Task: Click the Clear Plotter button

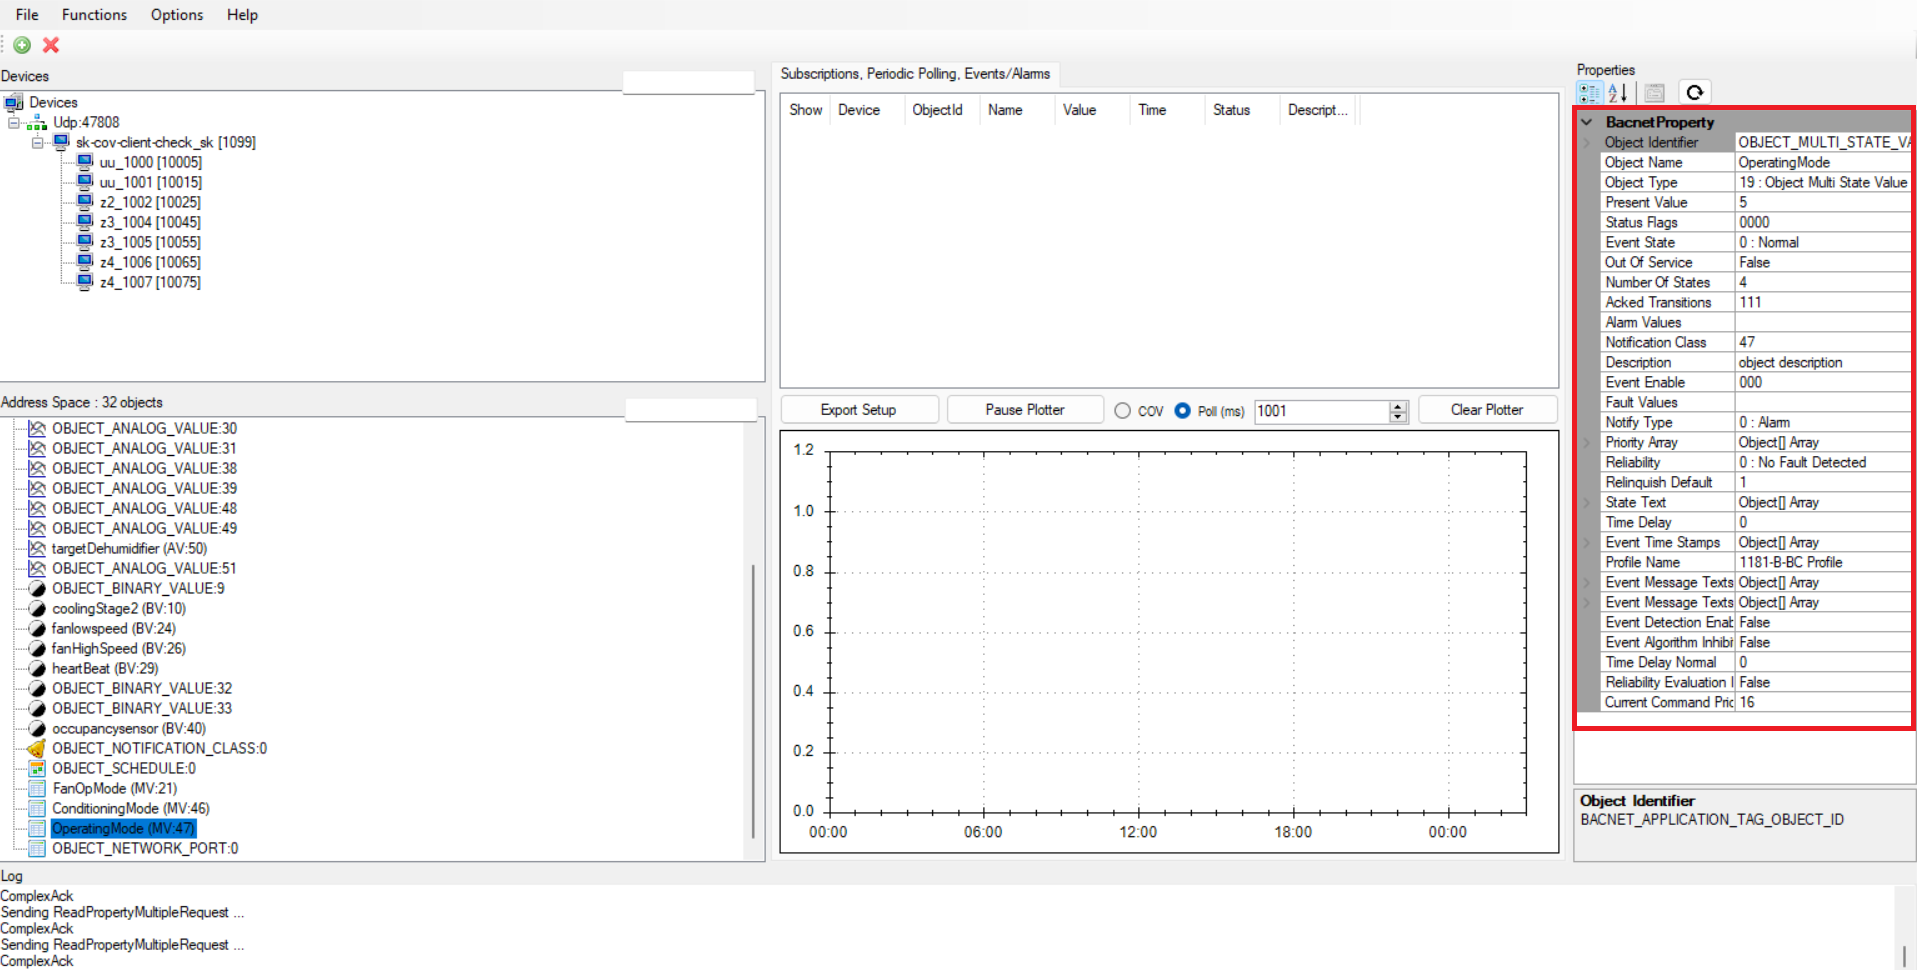Action: pos(1487,410)
